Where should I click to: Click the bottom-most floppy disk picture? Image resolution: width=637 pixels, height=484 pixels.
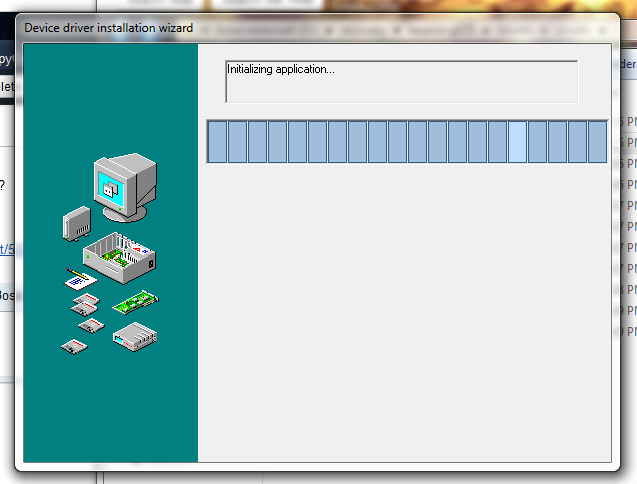point(74,346)
